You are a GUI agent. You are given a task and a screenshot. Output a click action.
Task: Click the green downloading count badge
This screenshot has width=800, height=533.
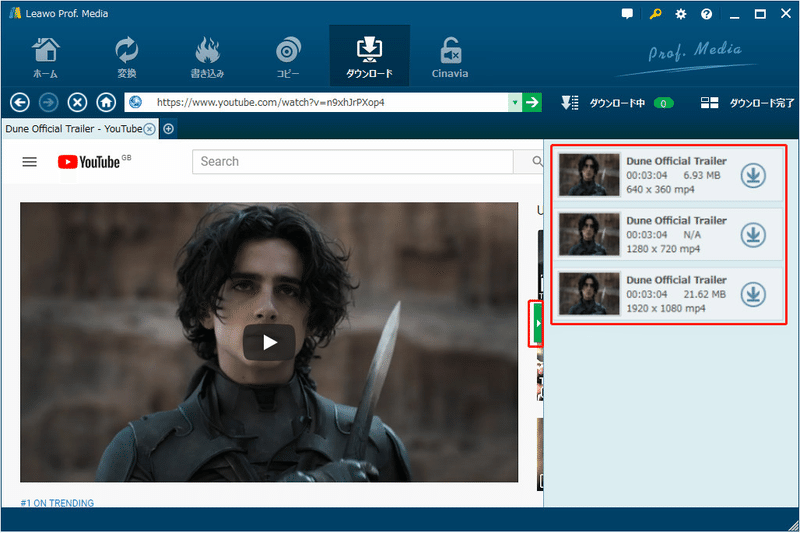pos(663,104)
